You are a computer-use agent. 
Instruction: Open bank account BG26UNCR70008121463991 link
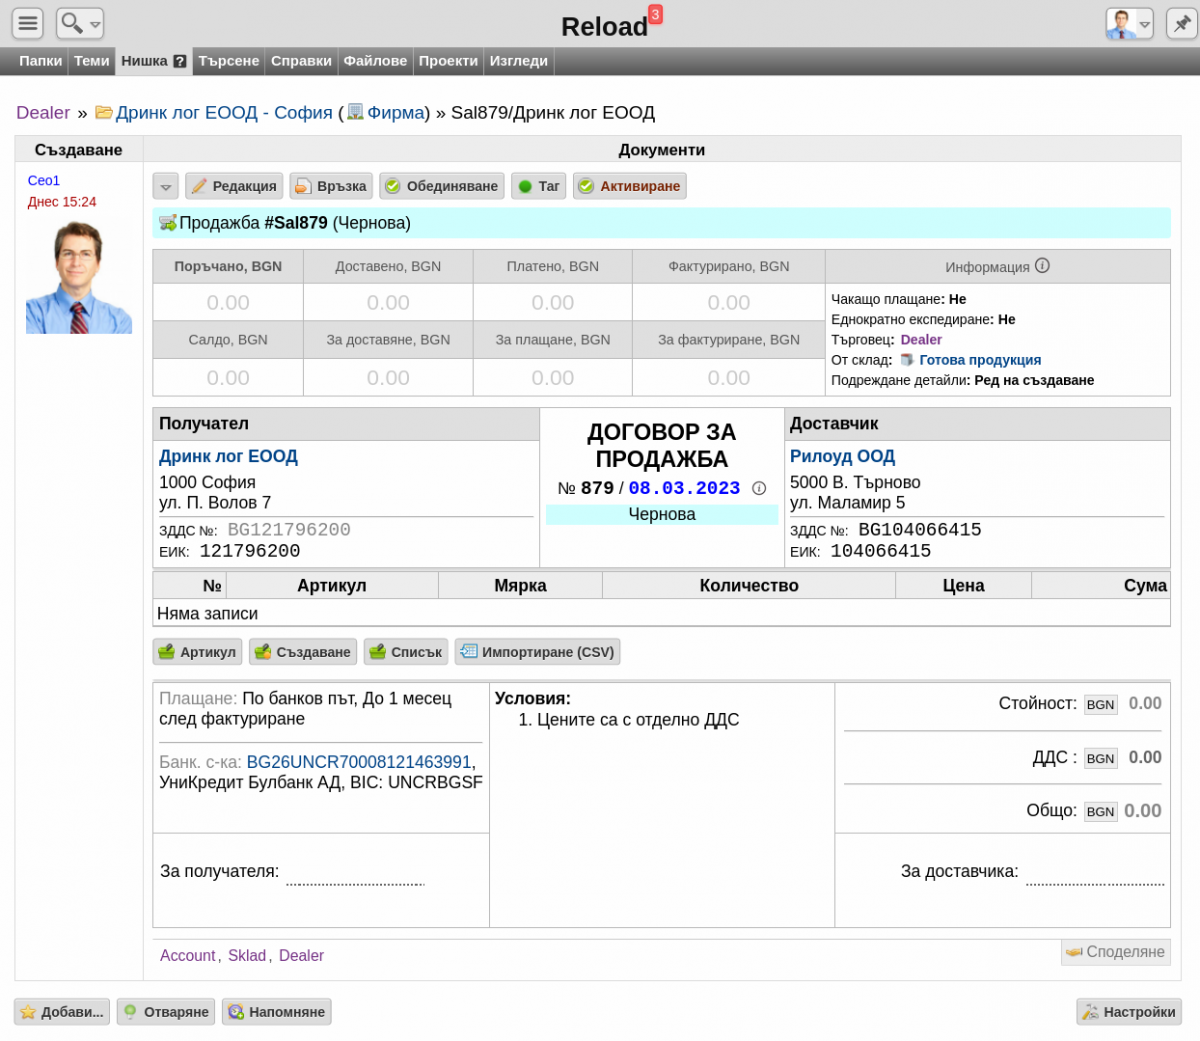click(359, 762)
